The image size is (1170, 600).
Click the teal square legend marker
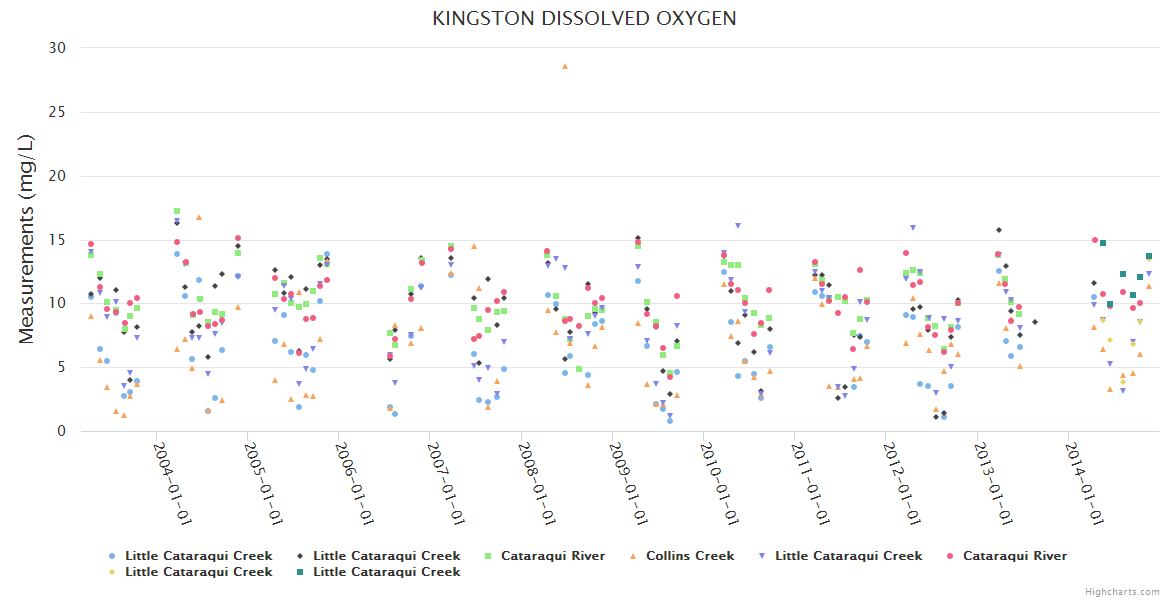pyautogui.click(x=300, y=572)
